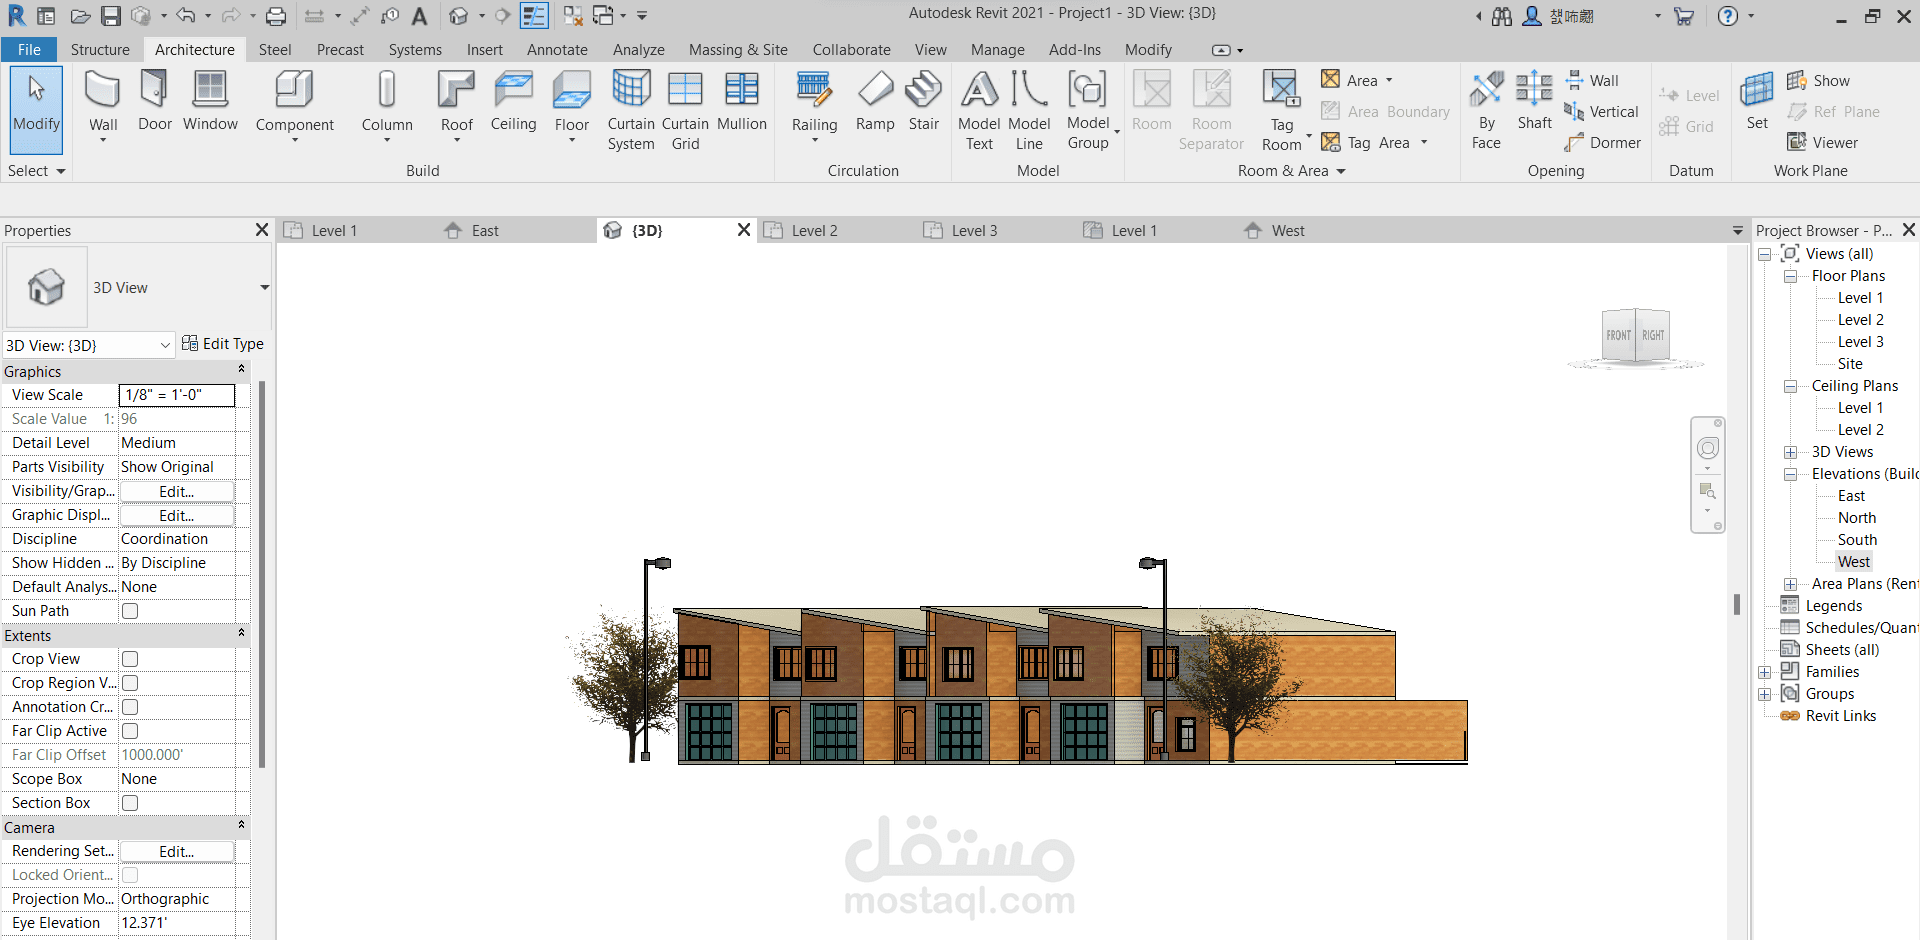Click the Set work plane tool

[1757, 100]
